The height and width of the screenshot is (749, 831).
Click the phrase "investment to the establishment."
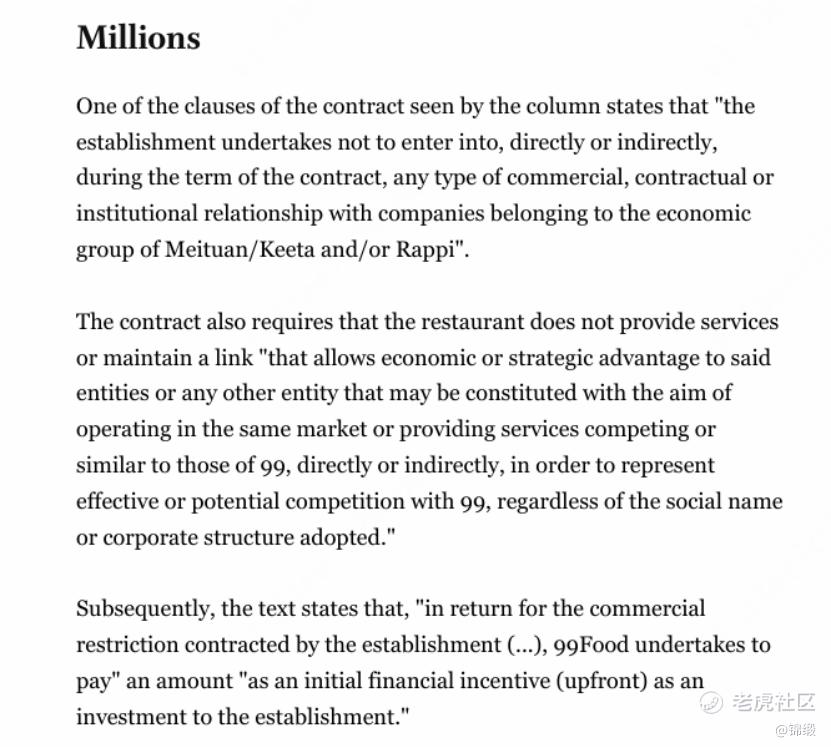pos(243,717)
